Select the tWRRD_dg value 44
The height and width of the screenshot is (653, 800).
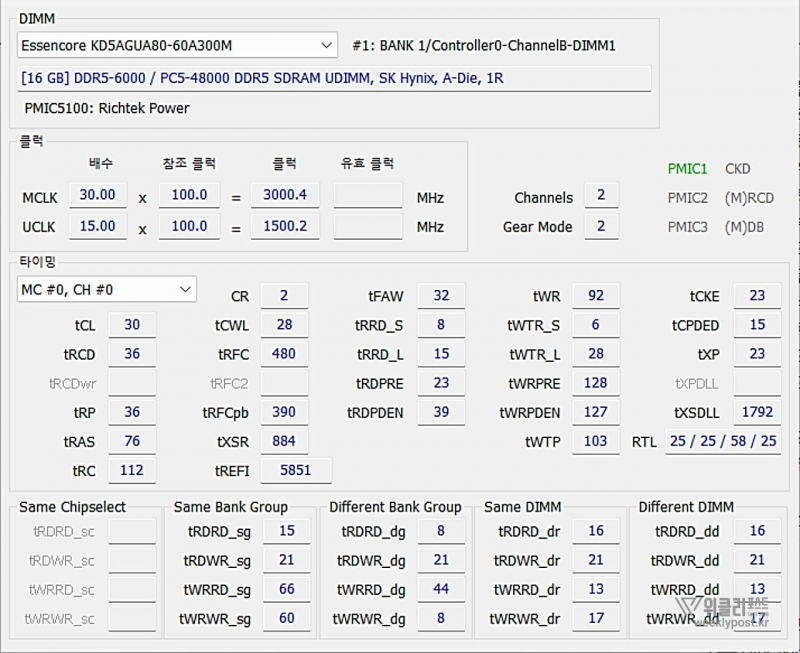click(x=441, y=589)
